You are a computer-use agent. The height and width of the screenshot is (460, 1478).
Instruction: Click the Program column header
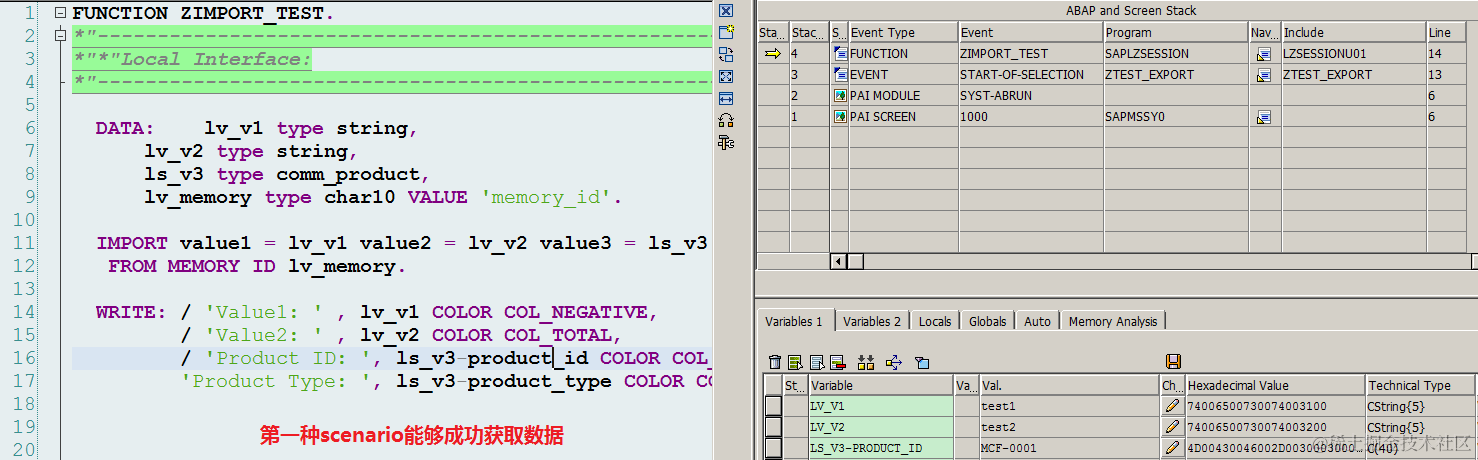pos(1175,33)
